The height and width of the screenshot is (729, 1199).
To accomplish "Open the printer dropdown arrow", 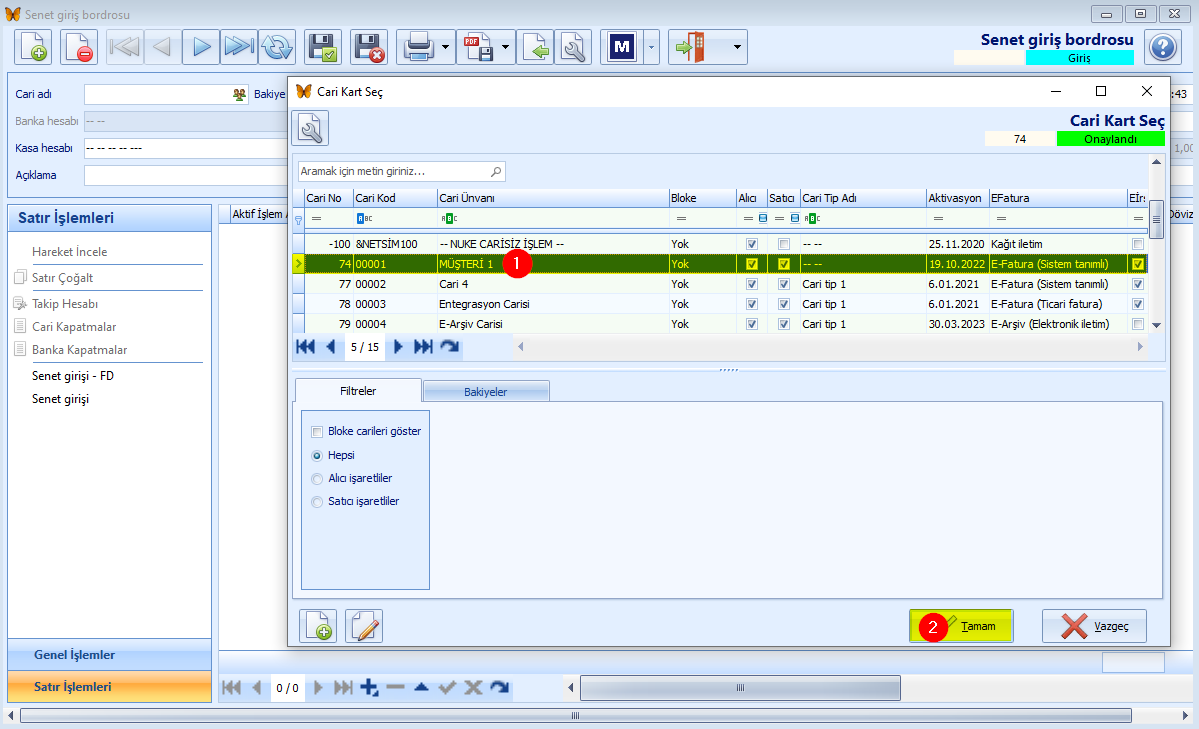I will pyautogui.click(x=446, y=47).
